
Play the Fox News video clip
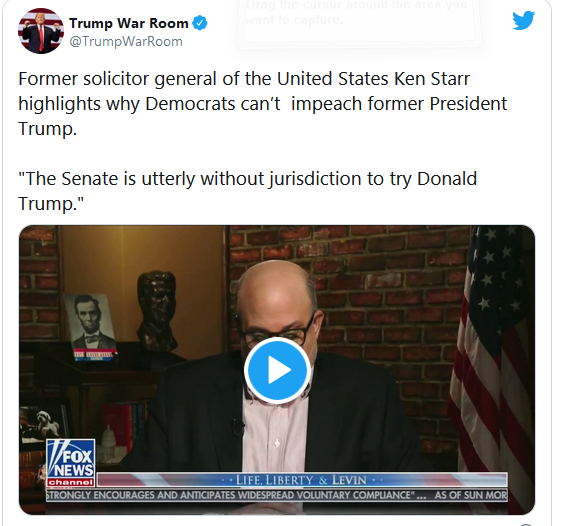click(x=277, y=370)
